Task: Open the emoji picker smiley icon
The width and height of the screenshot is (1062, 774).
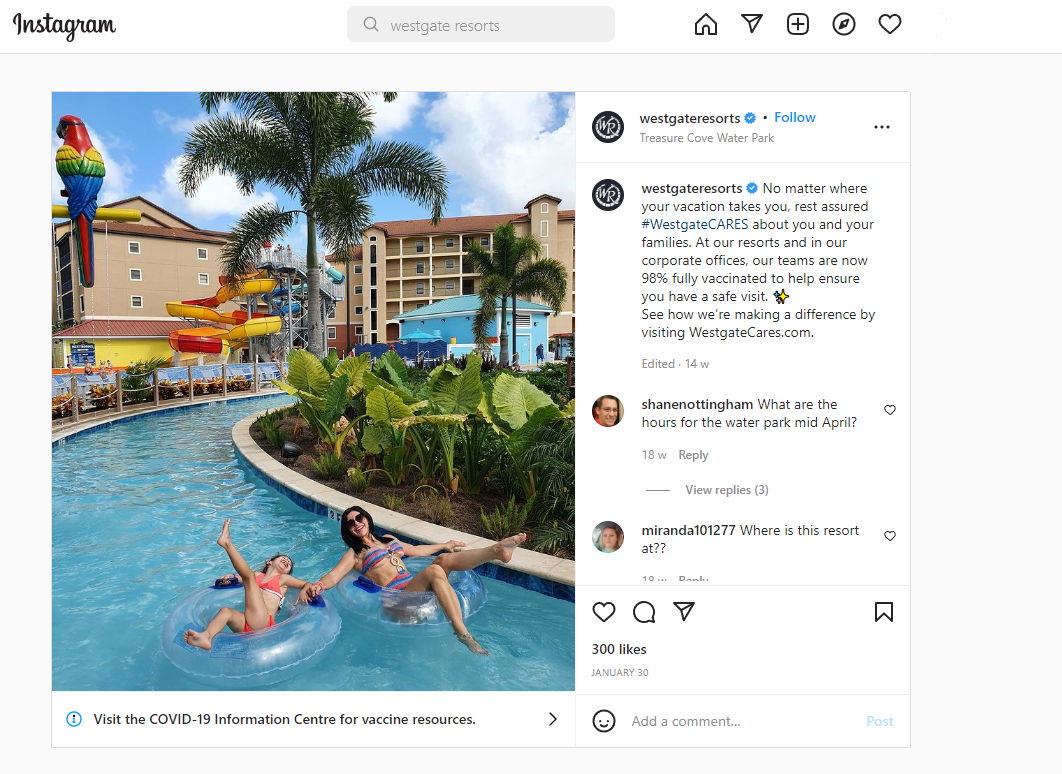Action: pos(603,721)
